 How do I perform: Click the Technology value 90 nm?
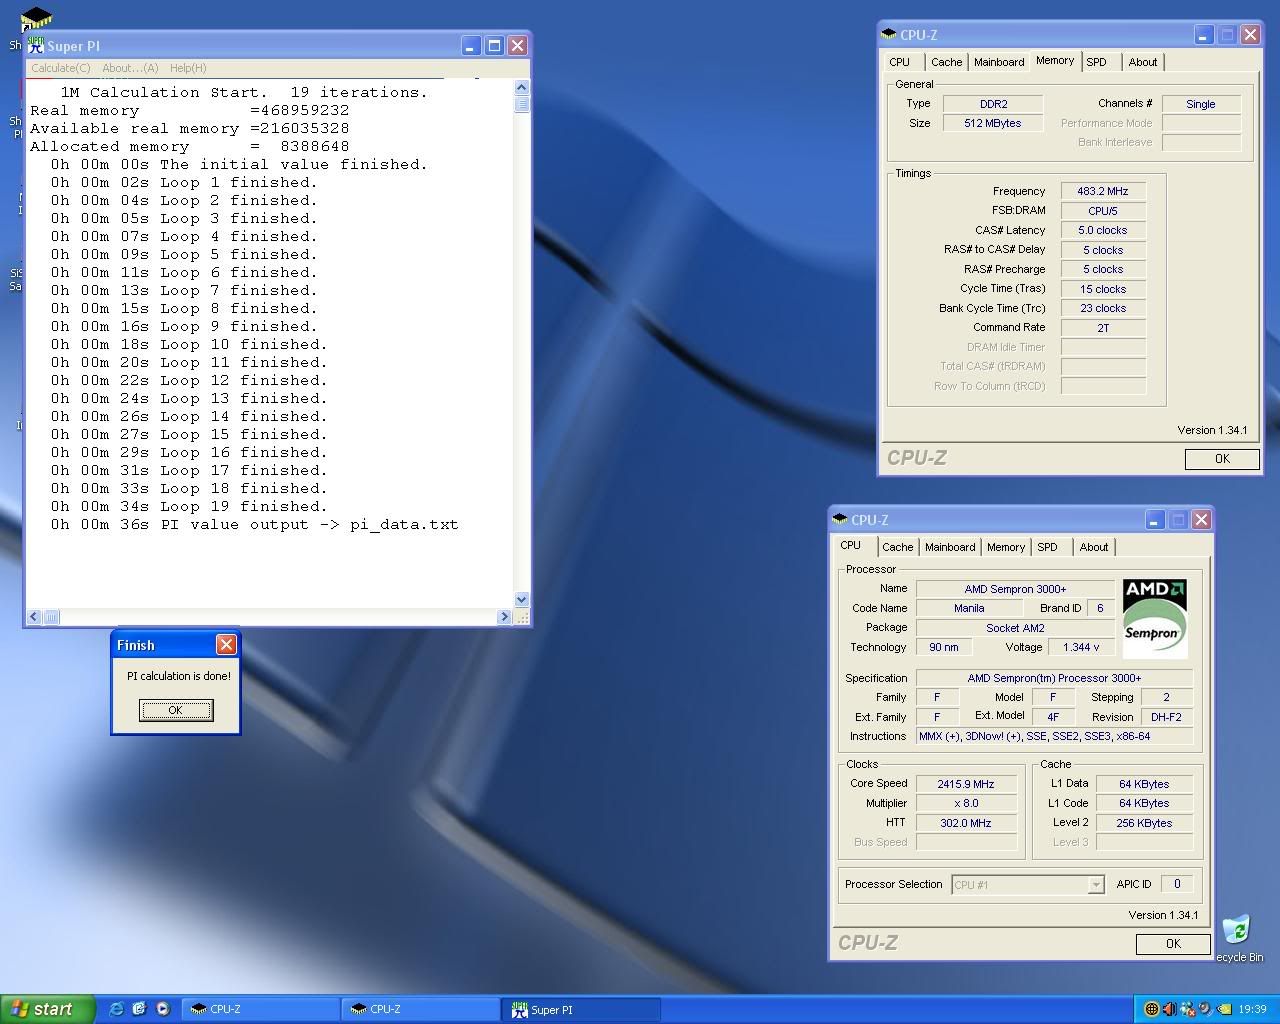coord(944,647)
